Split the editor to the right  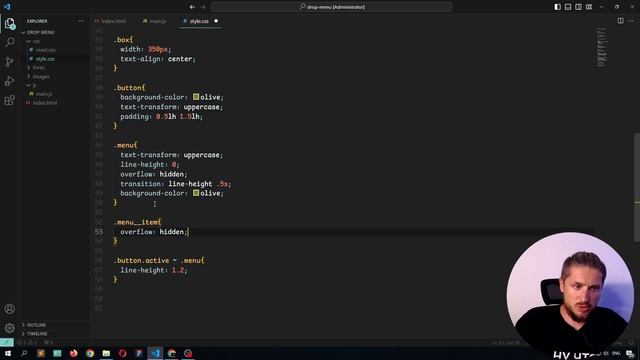(x=620, y=21)
